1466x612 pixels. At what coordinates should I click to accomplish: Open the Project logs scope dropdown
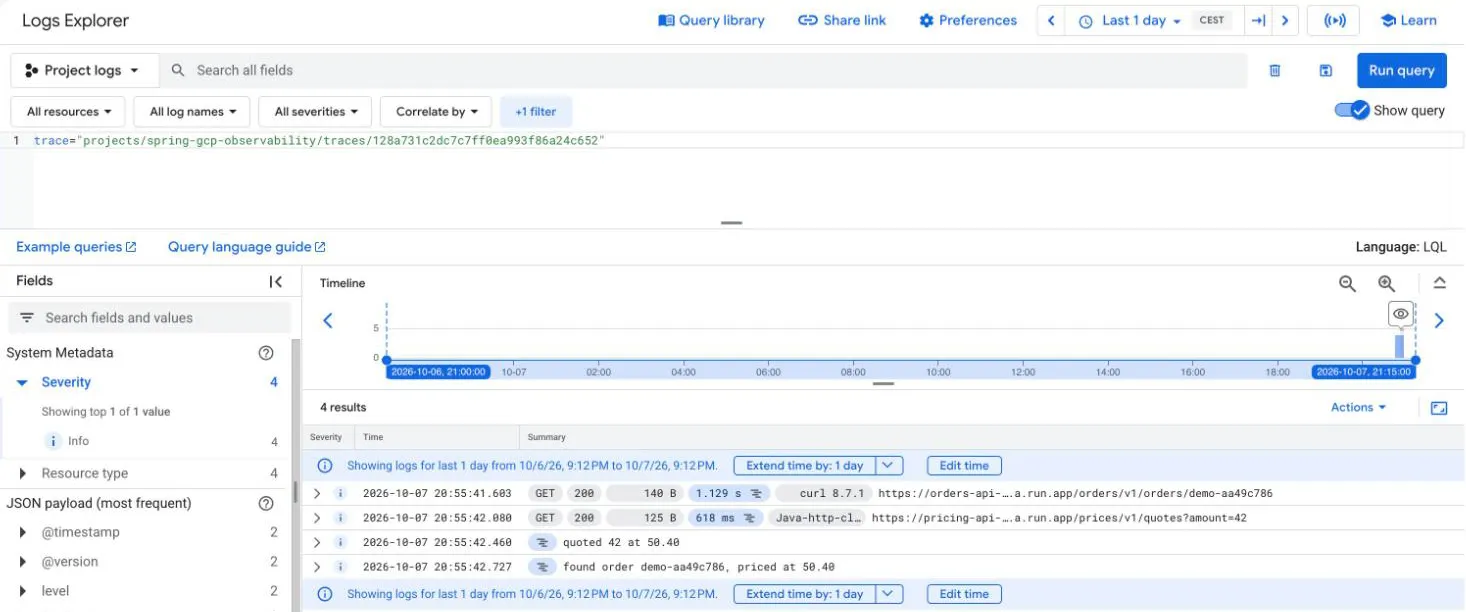[x=84, y=71]
